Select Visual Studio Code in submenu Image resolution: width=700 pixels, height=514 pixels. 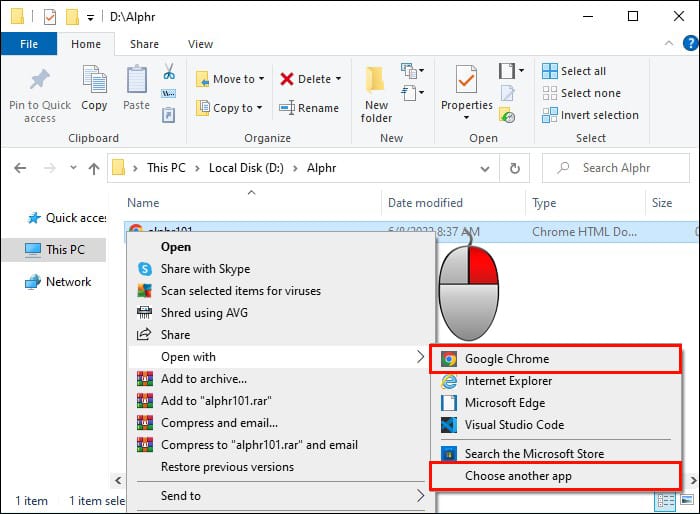point(514,425)
